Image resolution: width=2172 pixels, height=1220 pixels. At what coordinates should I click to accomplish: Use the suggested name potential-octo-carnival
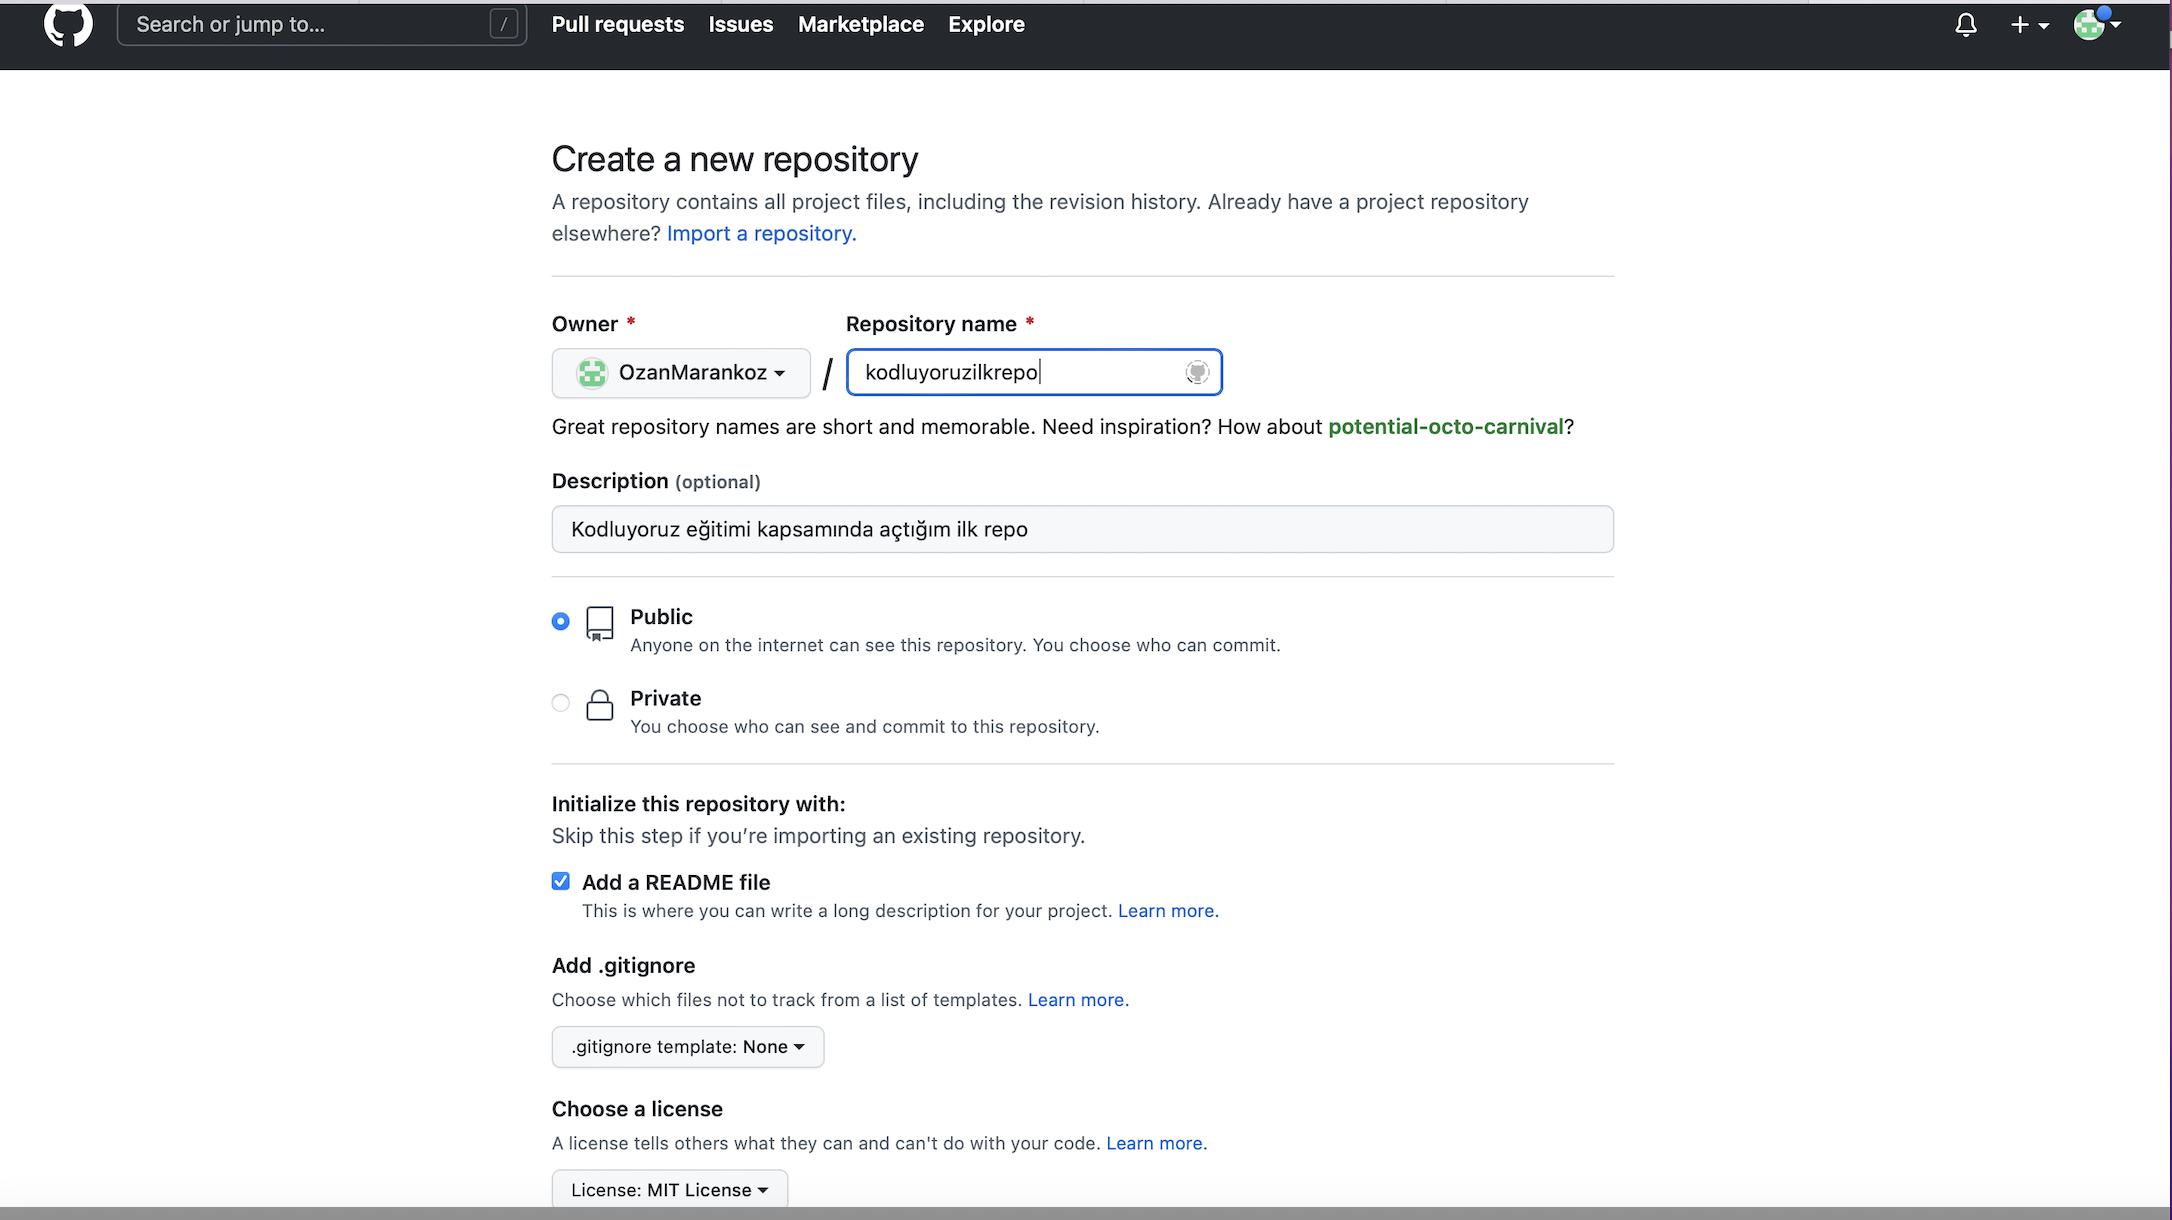pos(1446,427)
